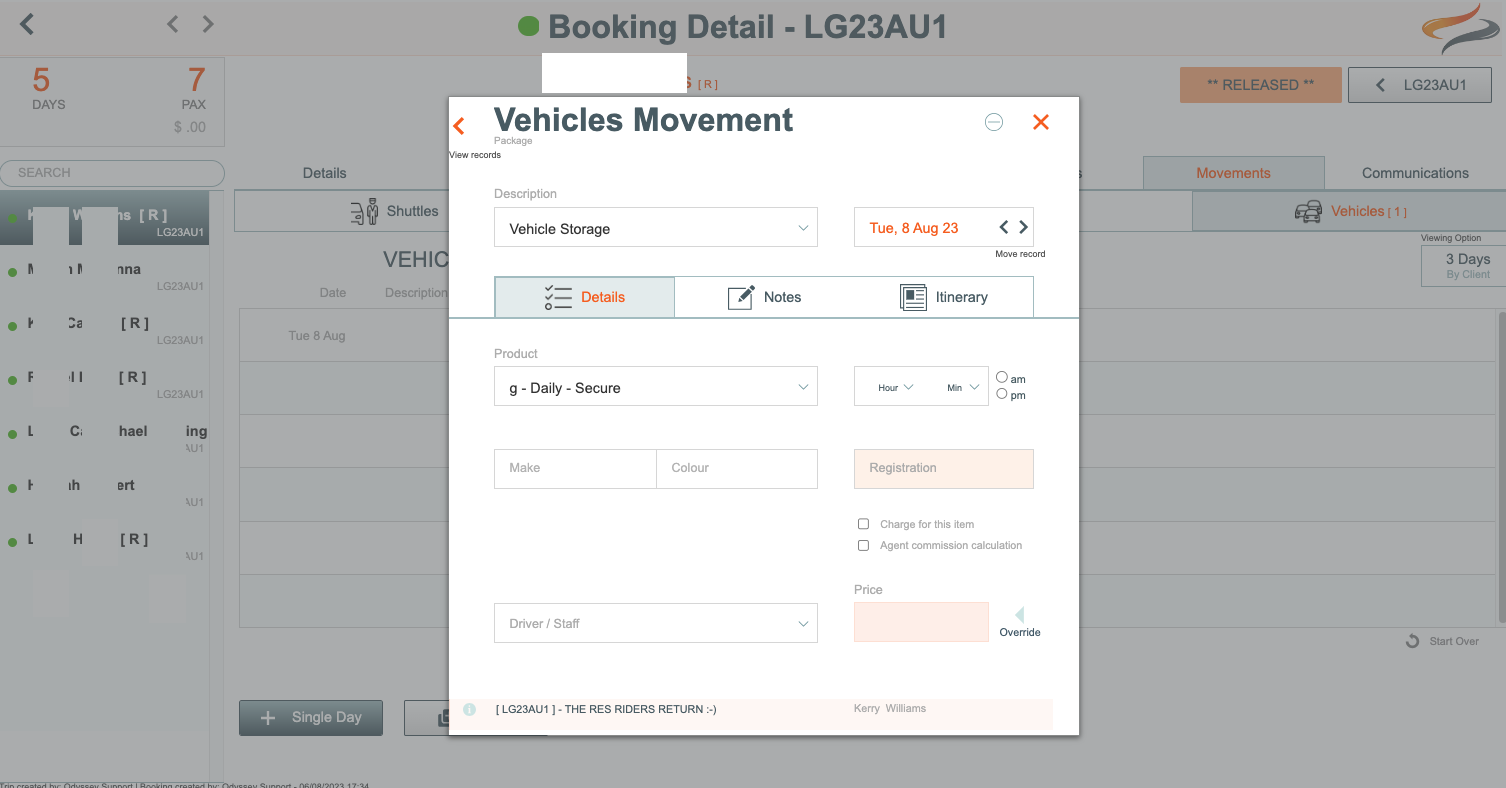1506x788 pixels.
Task: Click in the Colour field
Action: [x=737, y=468]
